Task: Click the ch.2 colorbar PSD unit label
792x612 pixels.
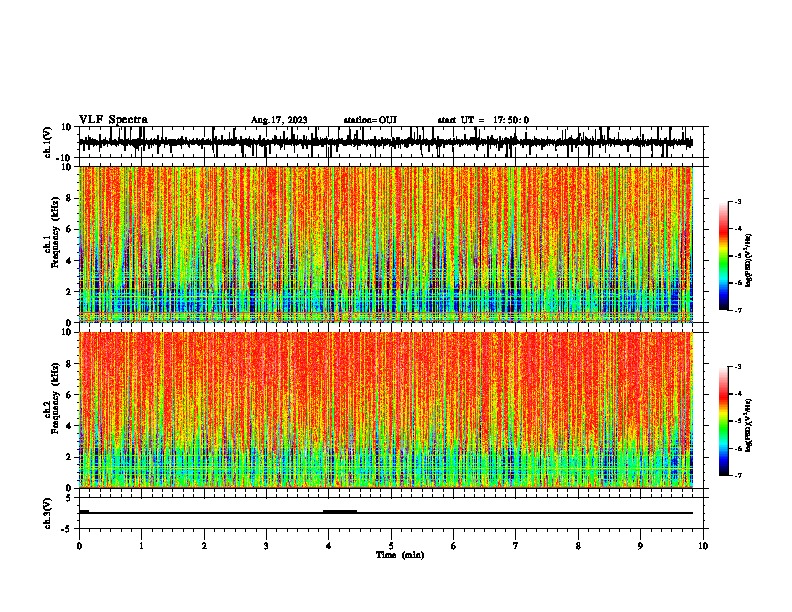Action: click(749, 426)
